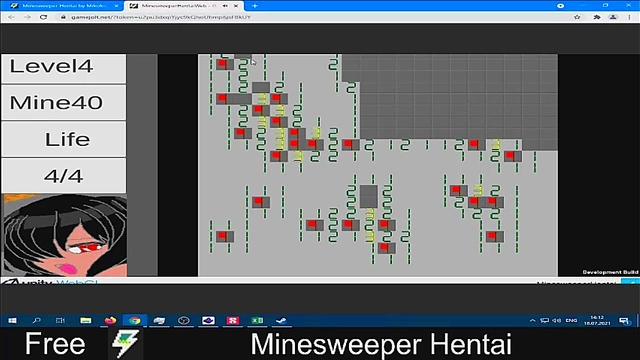The height and width of the screenshot is (360, 640).
Task: Change the ENG input language
Action: (x=571, y=320)
